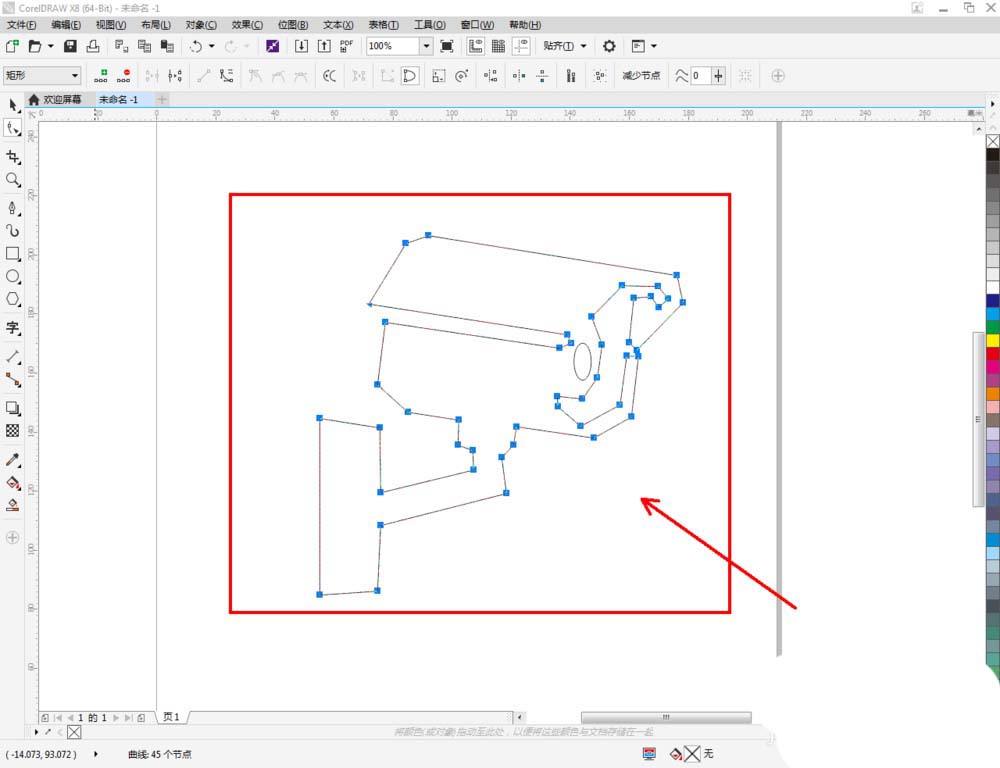Open the 对象(C) menu
The image size is (1000, 768).
coord(201,25)
